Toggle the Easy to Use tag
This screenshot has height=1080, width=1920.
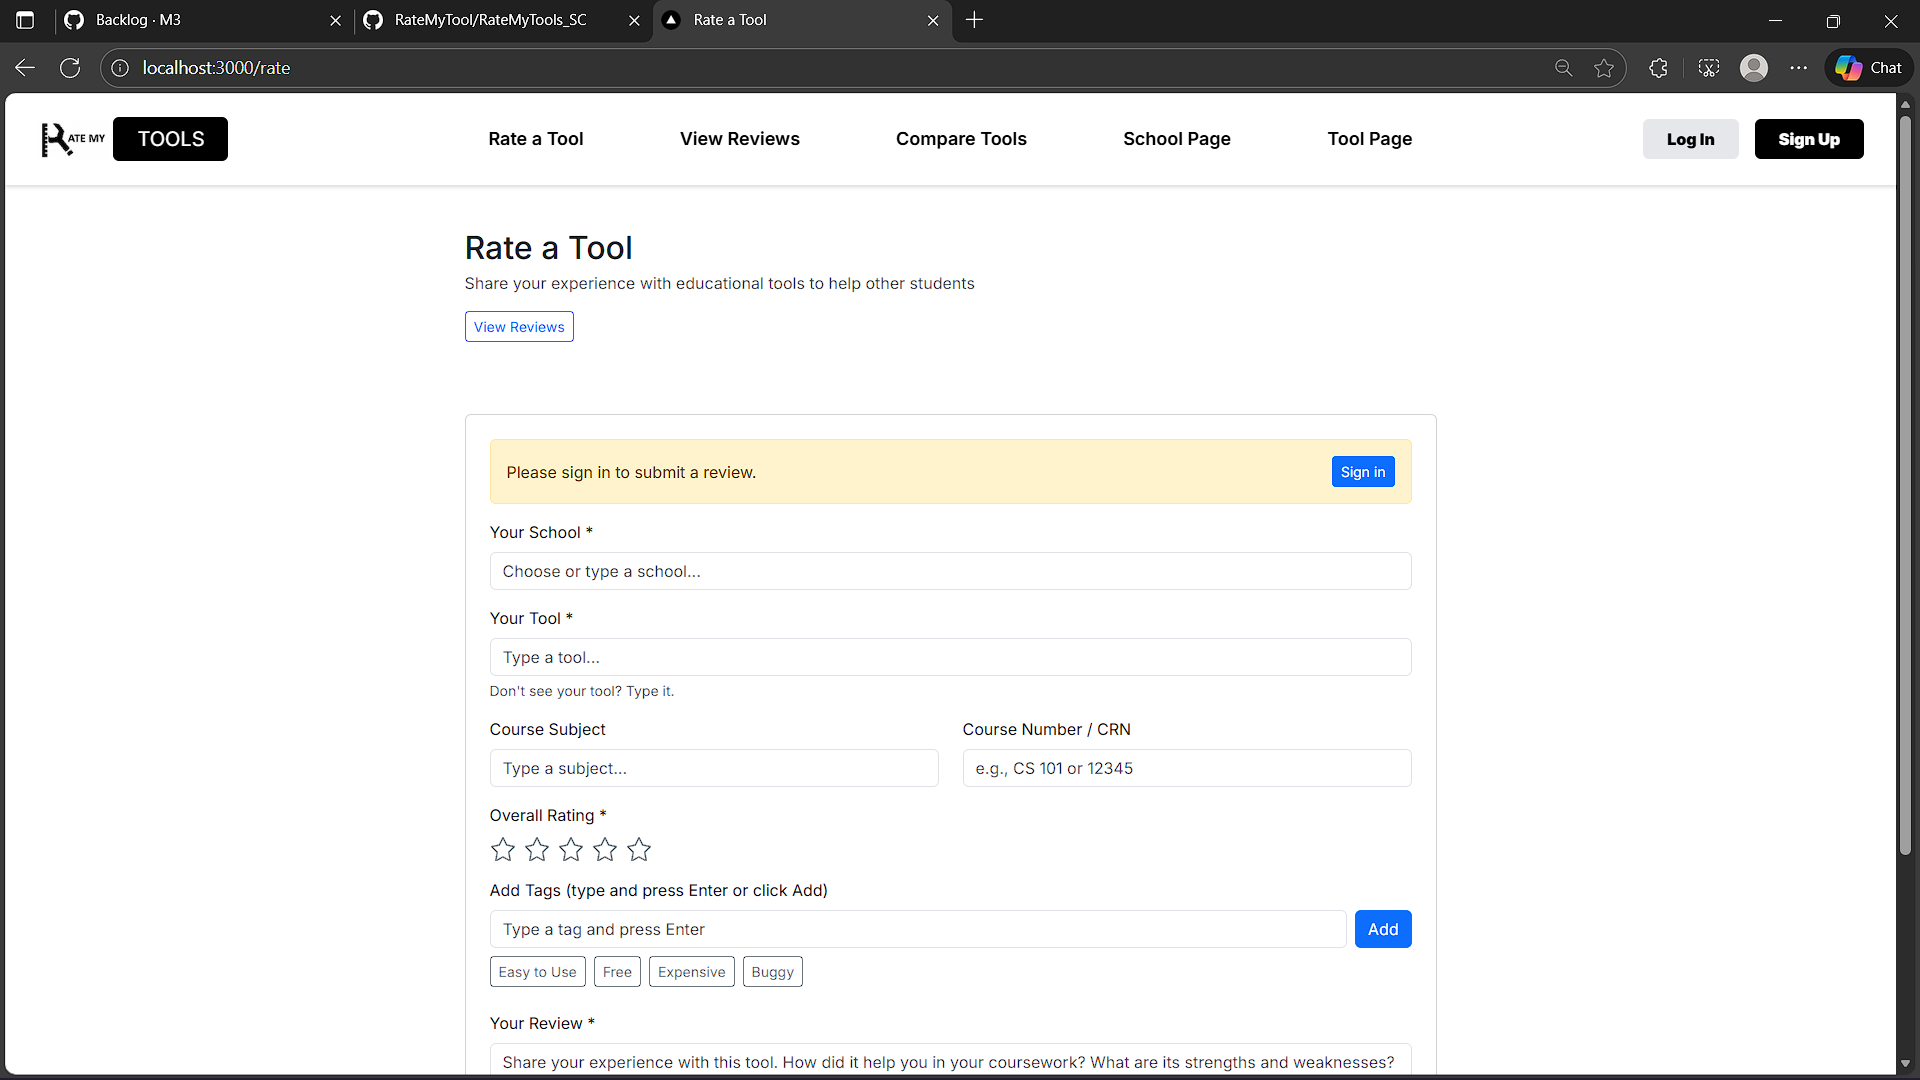(x=537, y=972)
